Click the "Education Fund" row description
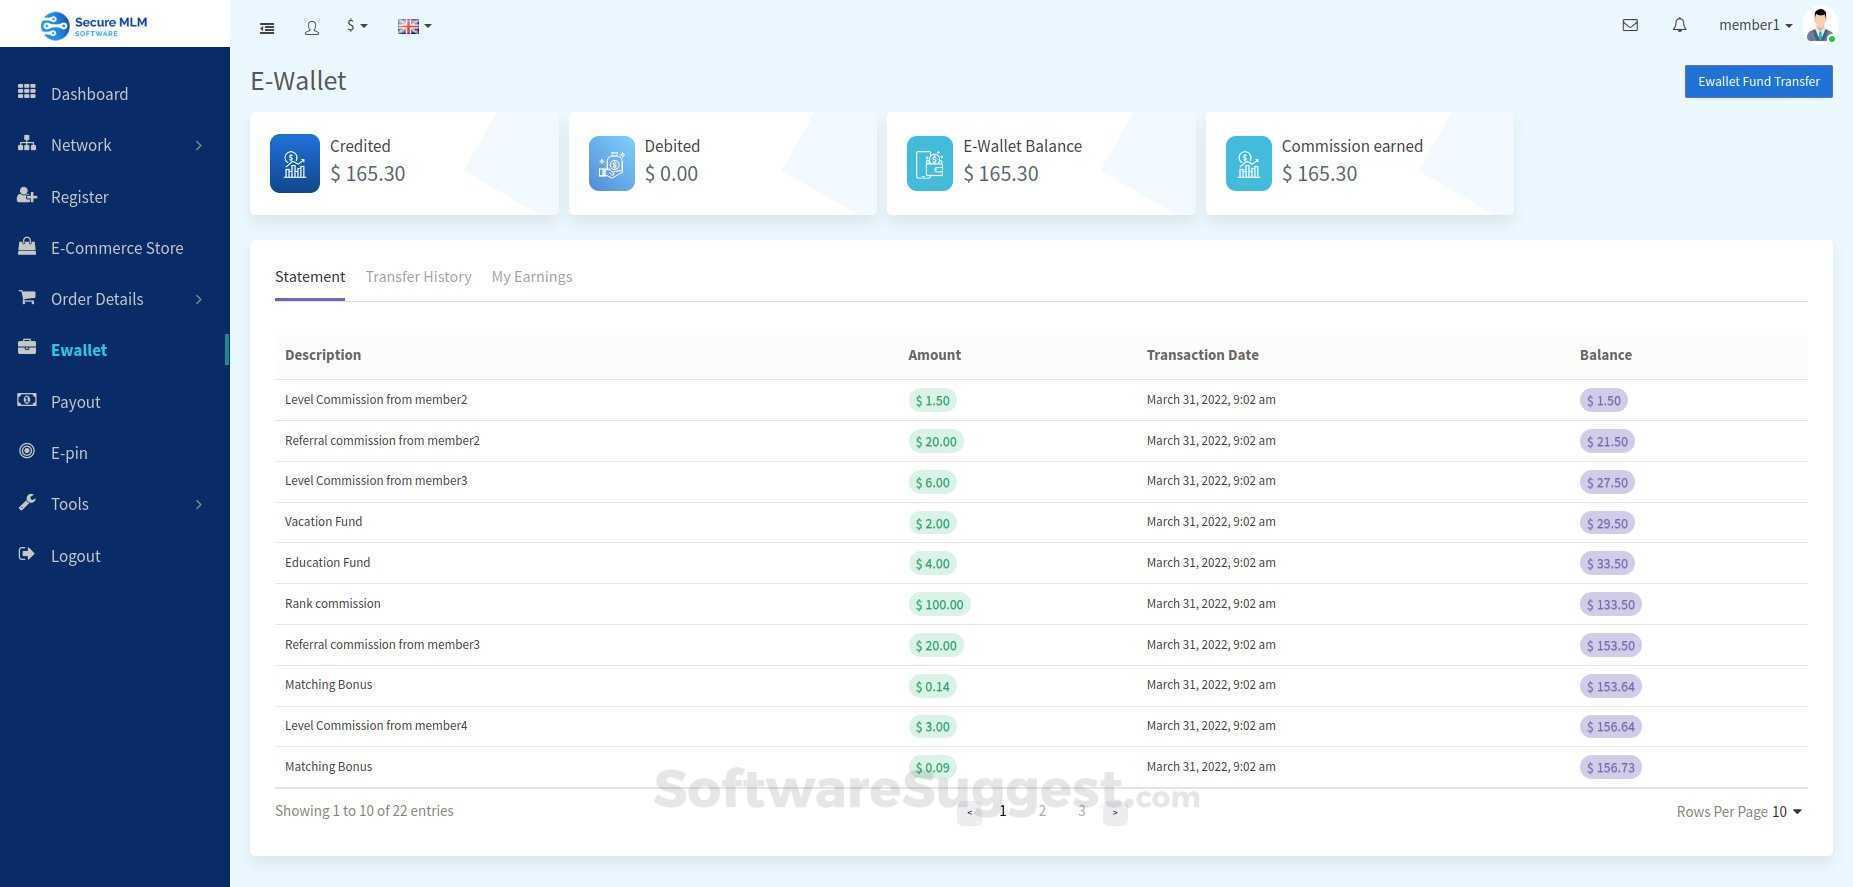The width and height of the screenshot is (1853, 887). pyautogui.click(x=328, y=563)
